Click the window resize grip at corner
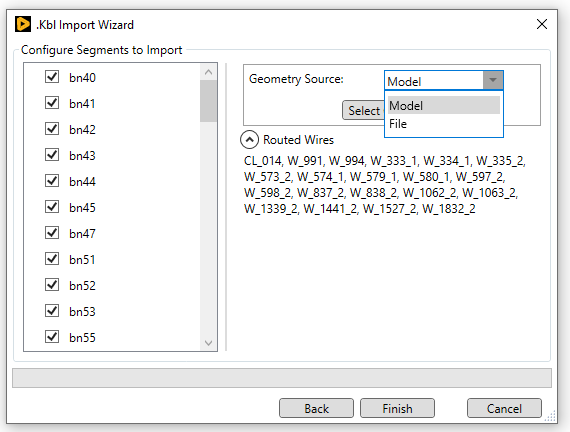The image size is (570, 432). [x=550, y=416]
